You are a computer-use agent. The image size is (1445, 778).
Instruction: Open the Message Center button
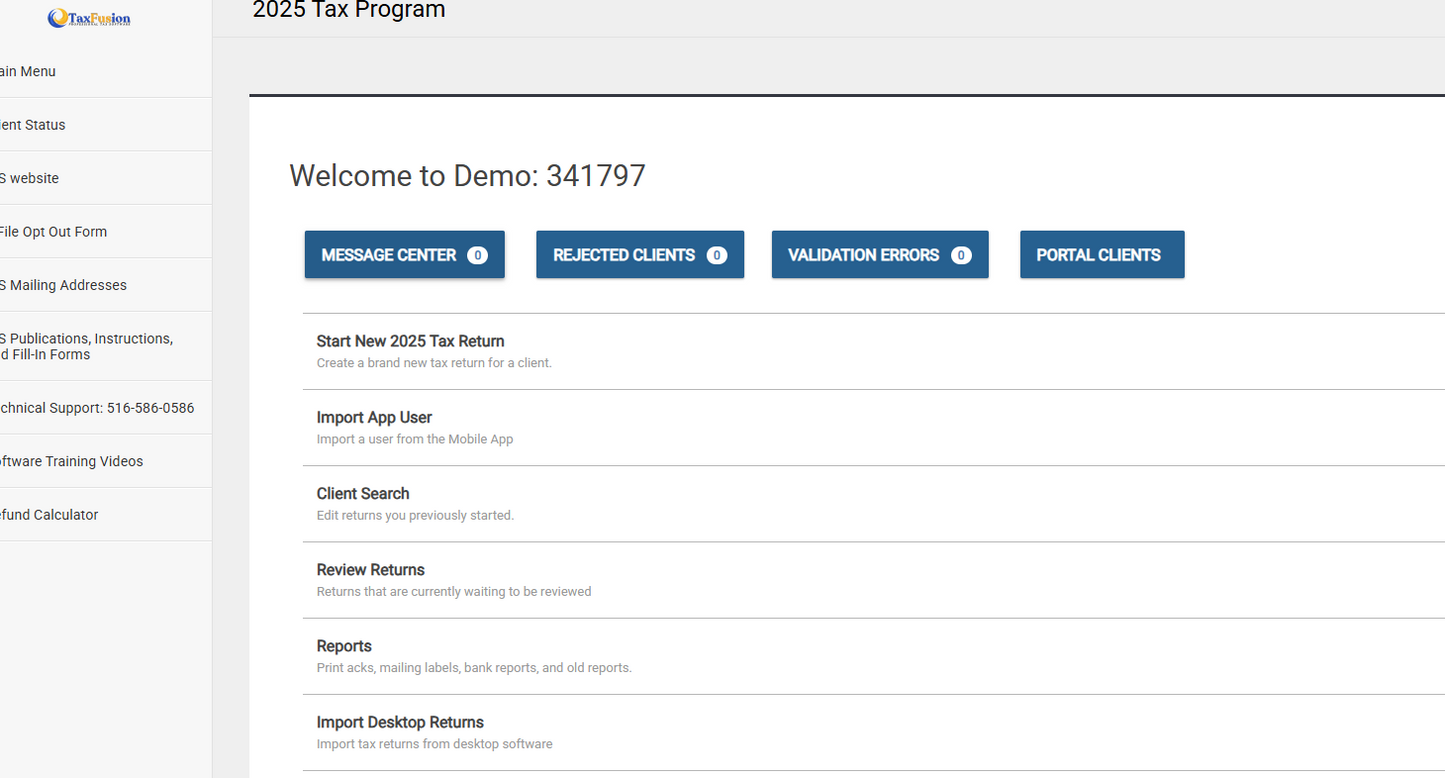pyautogui.click(x=404, y=255)
